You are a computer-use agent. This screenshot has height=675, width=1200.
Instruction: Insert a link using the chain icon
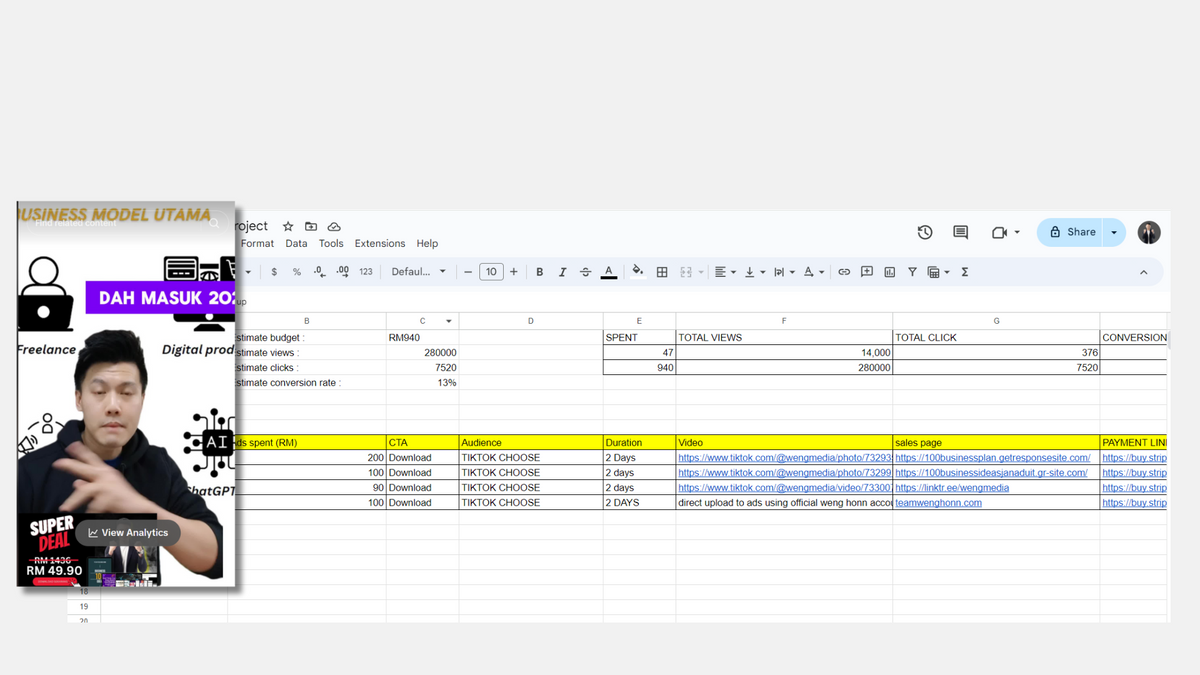click(x=844, y=272)
